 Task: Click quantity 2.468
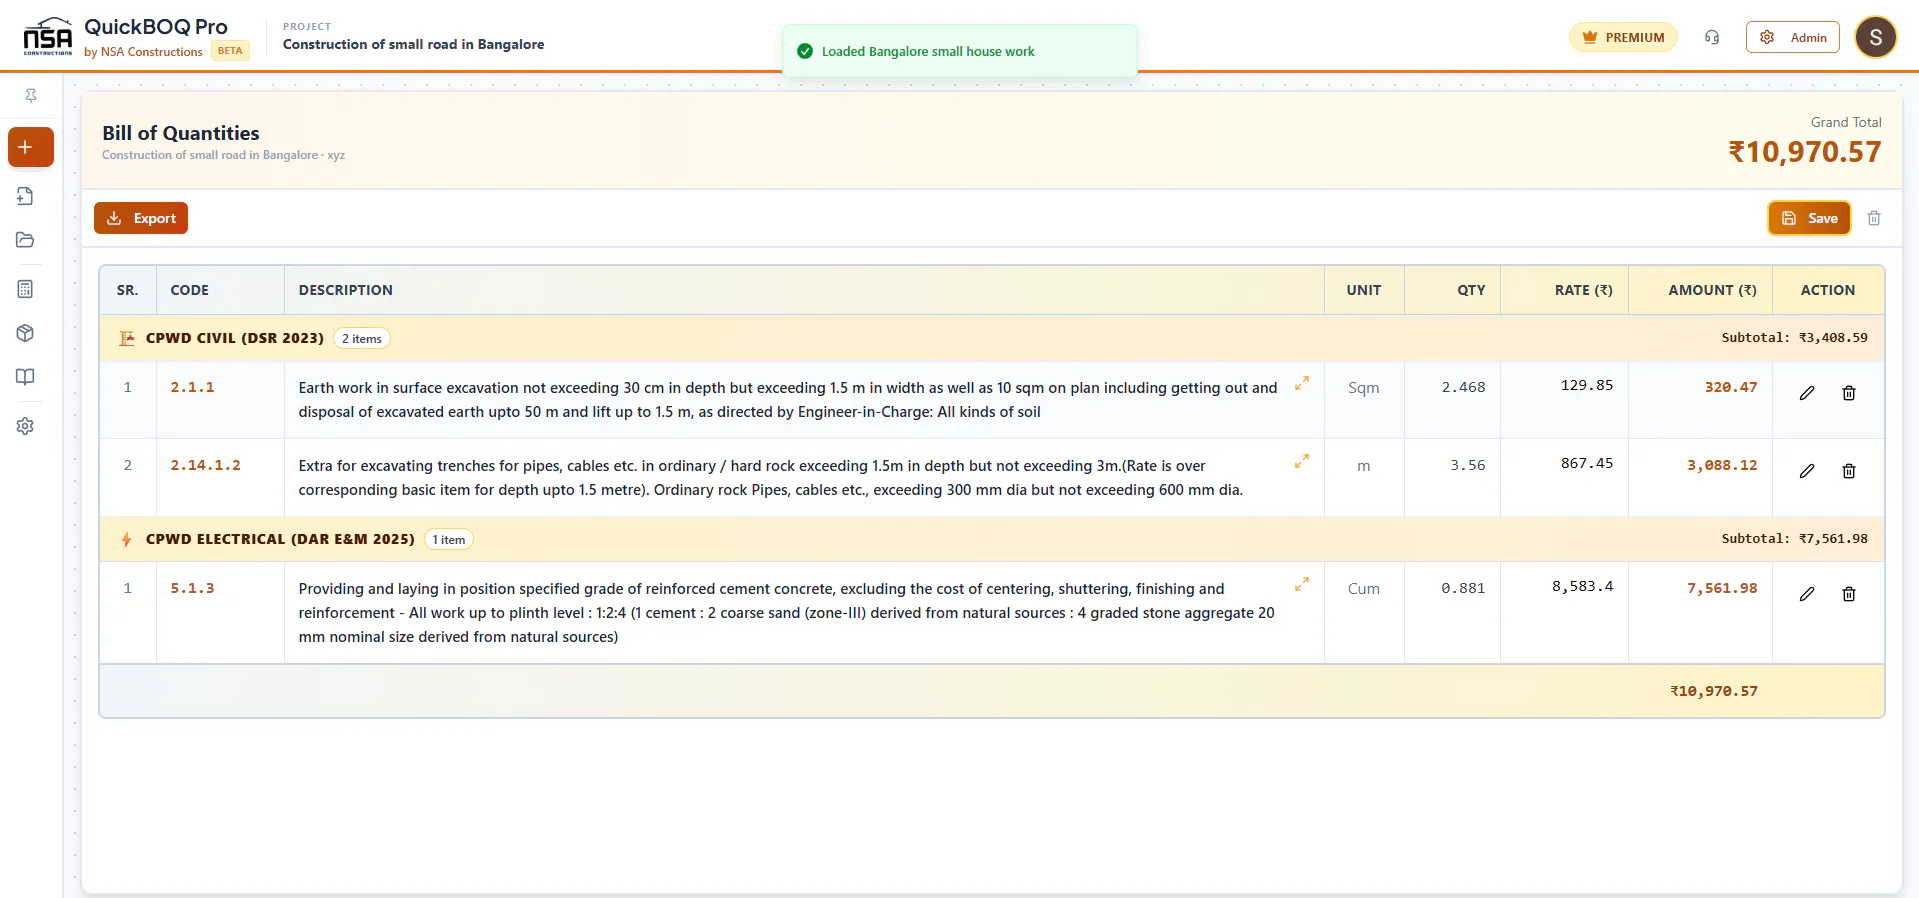(x=1463, y=387)
